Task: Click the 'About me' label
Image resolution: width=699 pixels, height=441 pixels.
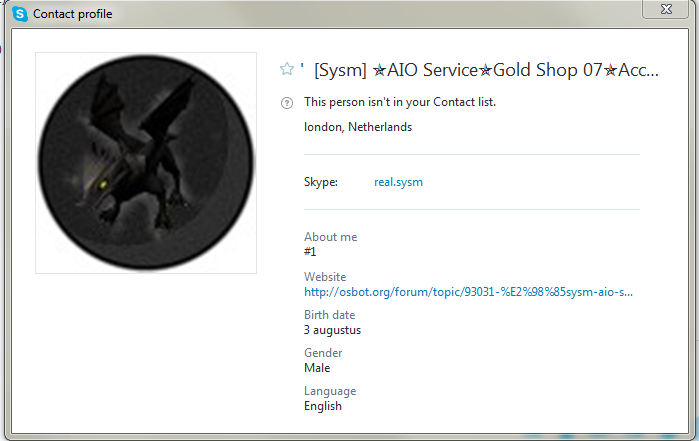Action: tap(330, 237)
